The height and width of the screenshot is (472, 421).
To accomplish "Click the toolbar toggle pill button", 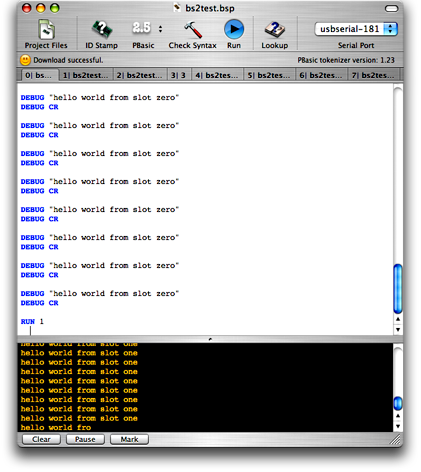I will point(391,8).
